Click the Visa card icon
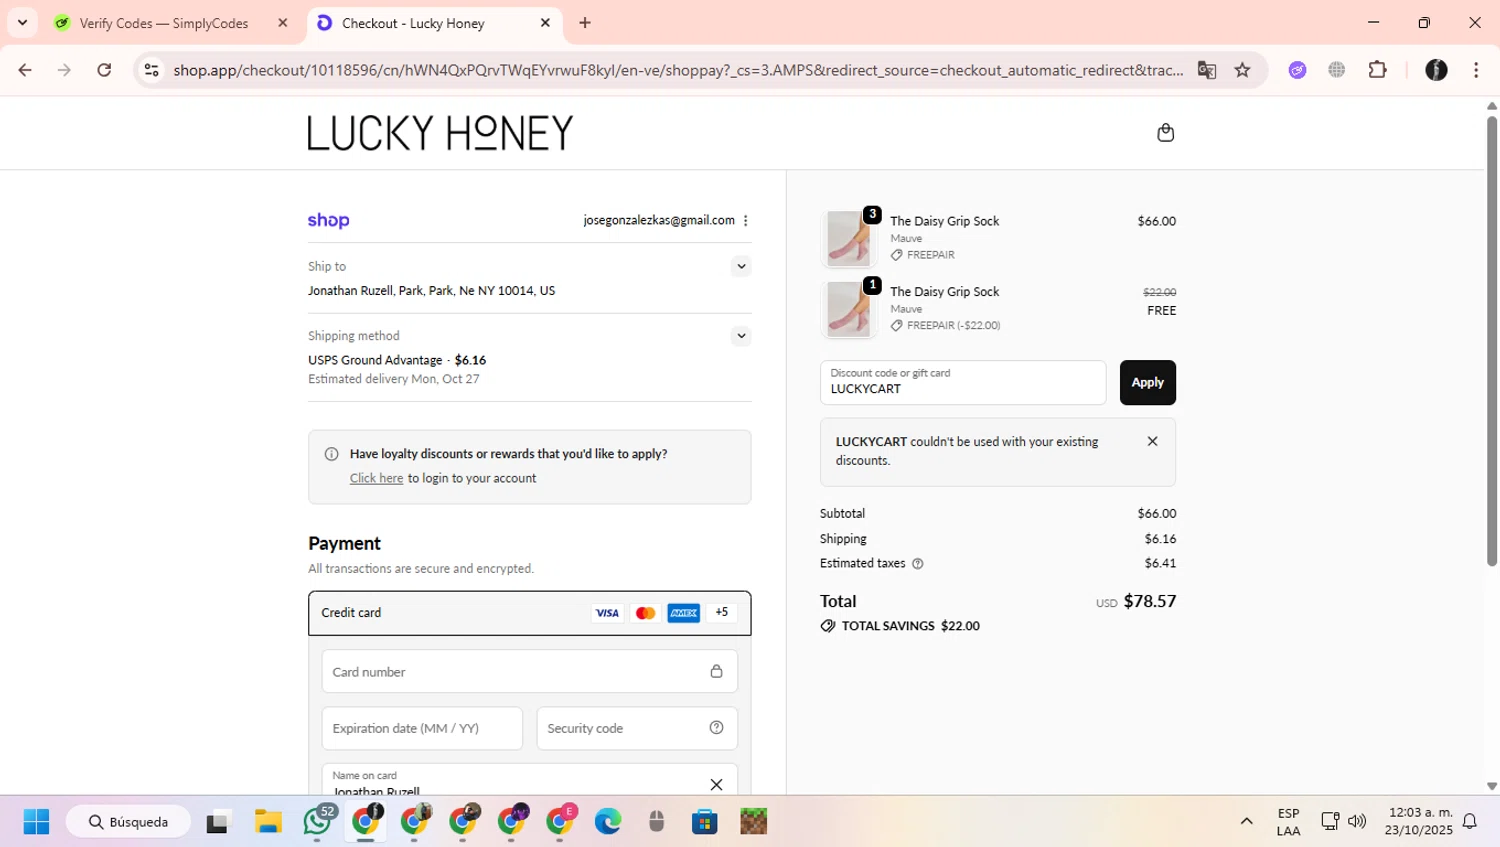Screen dimensions: 1500x847 pyautogui.click(x=607, y=613)
